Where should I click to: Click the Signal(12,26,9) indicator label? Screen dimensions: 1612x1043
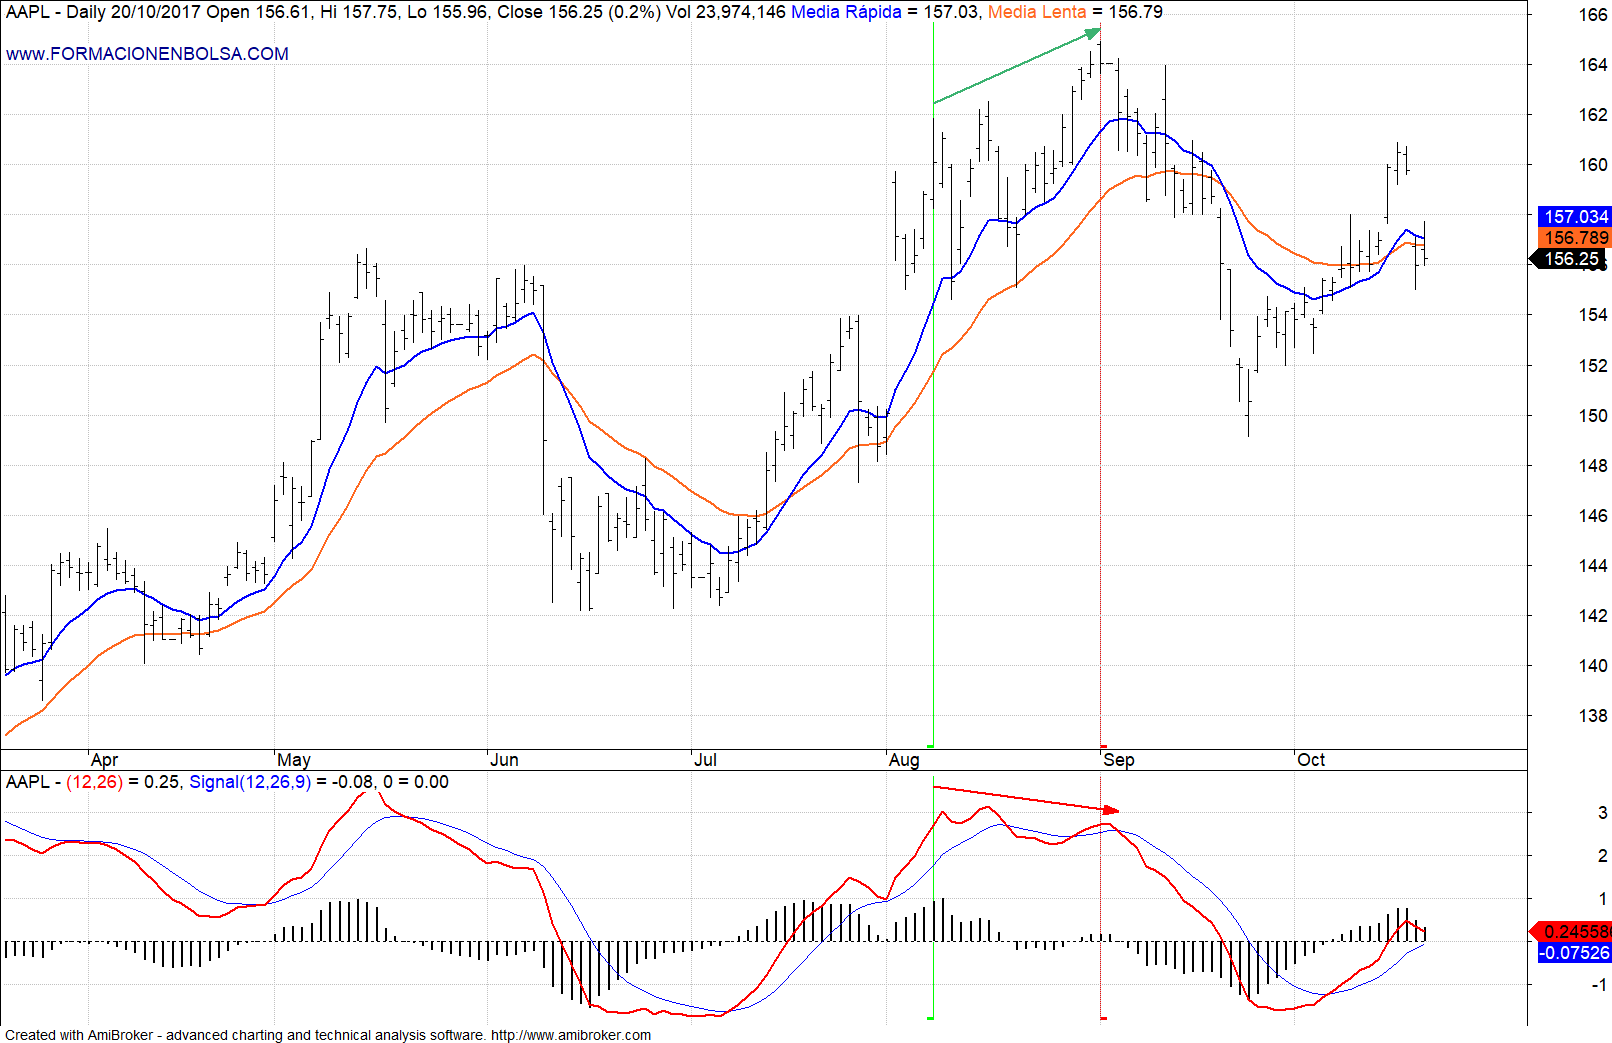(250, 782)
